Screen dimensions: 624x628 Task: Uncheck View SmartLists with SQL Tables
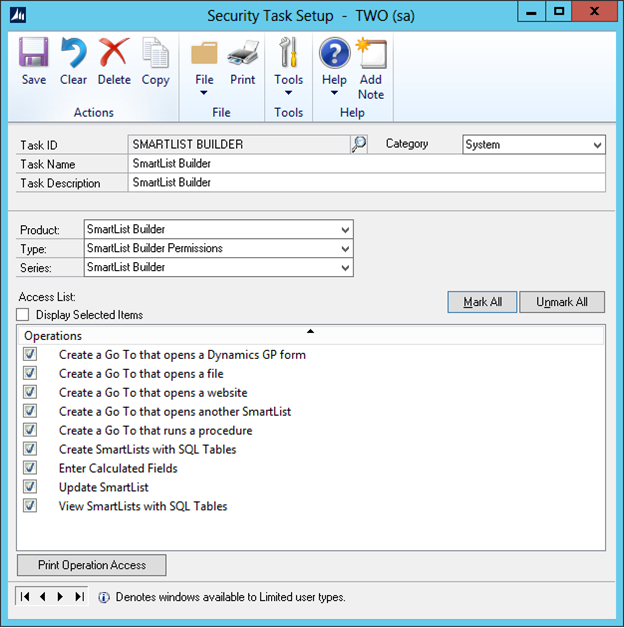click(x=30, y=505)
